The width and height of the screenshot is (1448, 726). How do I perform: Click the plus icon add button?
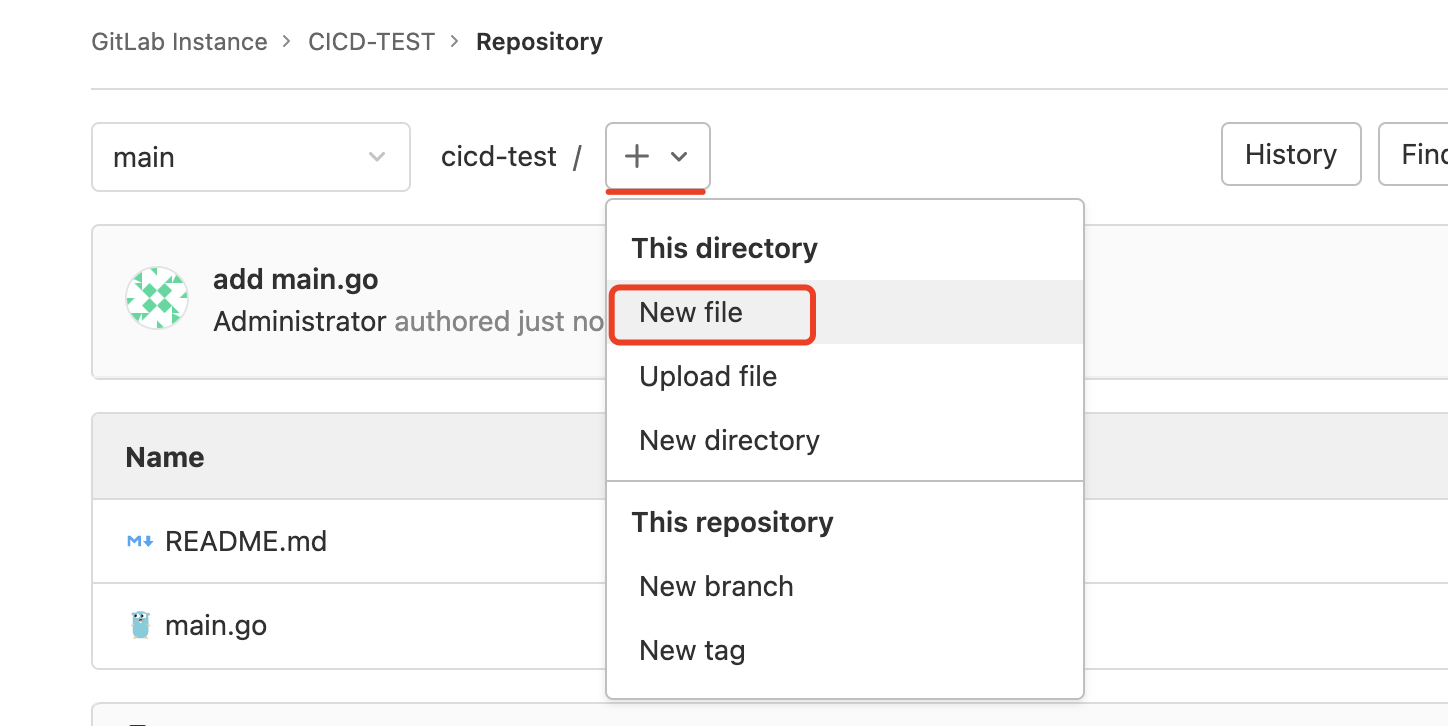pyautogui.click(x=637, y=156)
